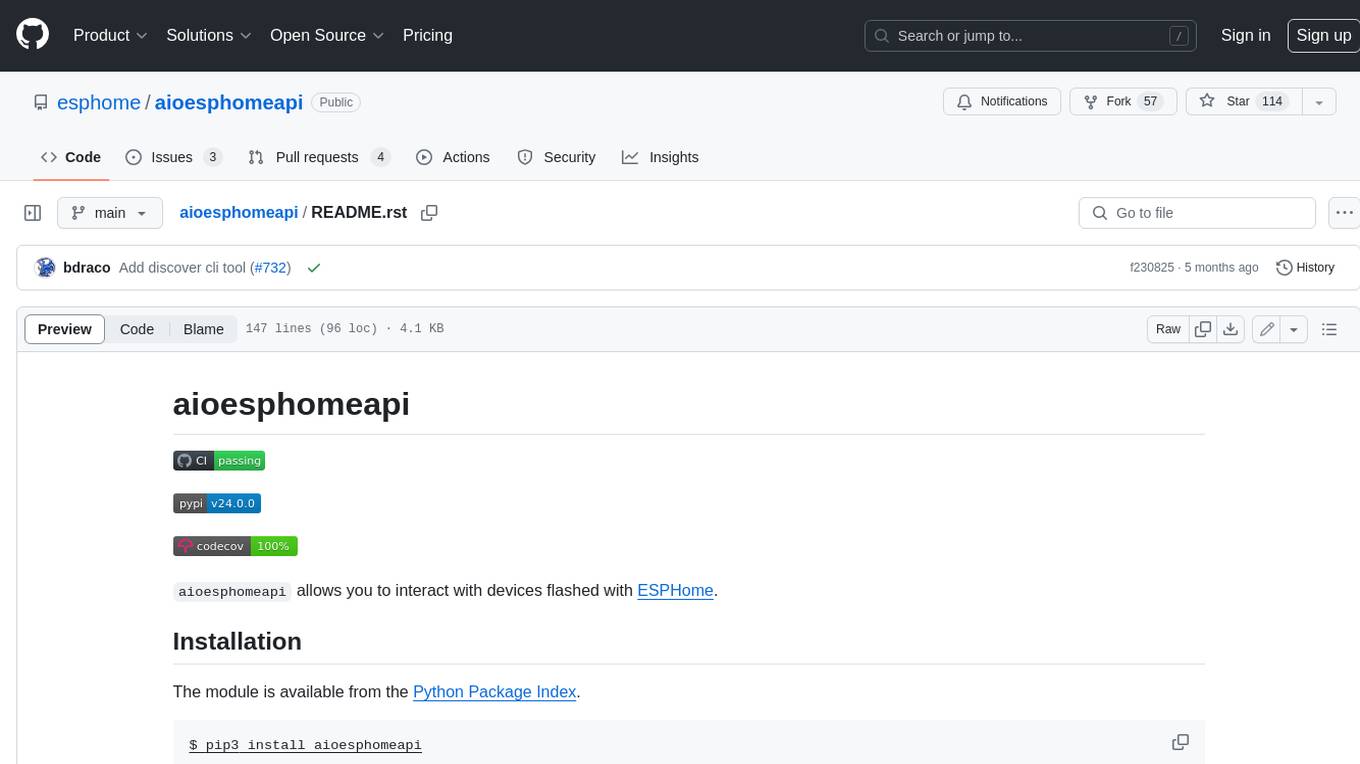Open the document outline
1360x764 pixels.
point(1329,329)
